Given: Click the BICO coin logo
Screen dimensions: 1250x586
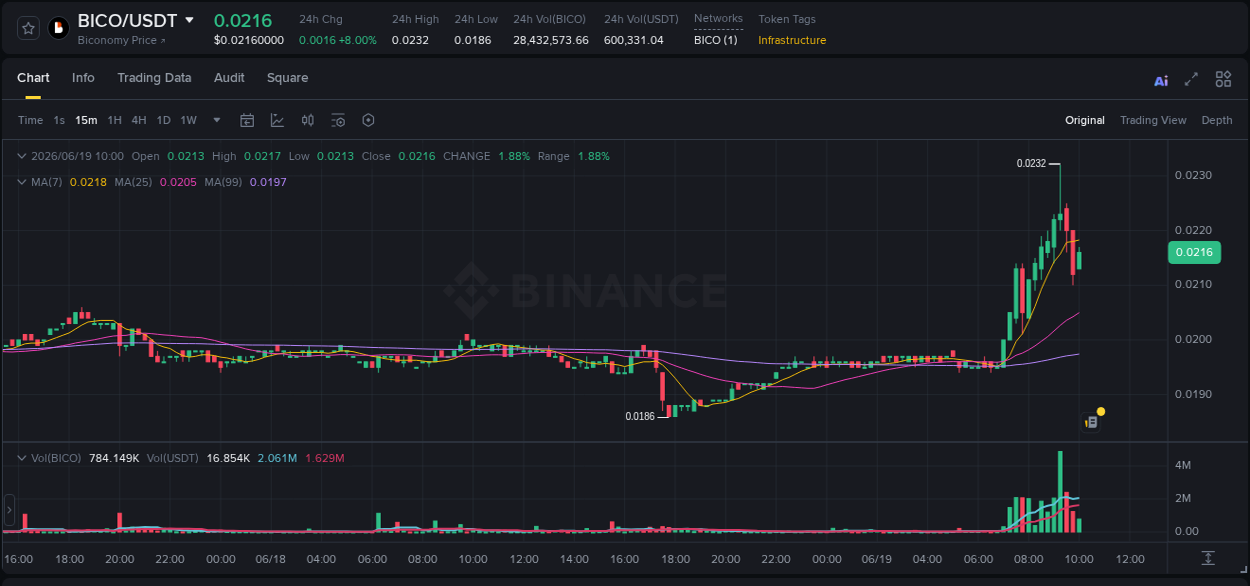Looking at the screenshot, I should point(58,28).
